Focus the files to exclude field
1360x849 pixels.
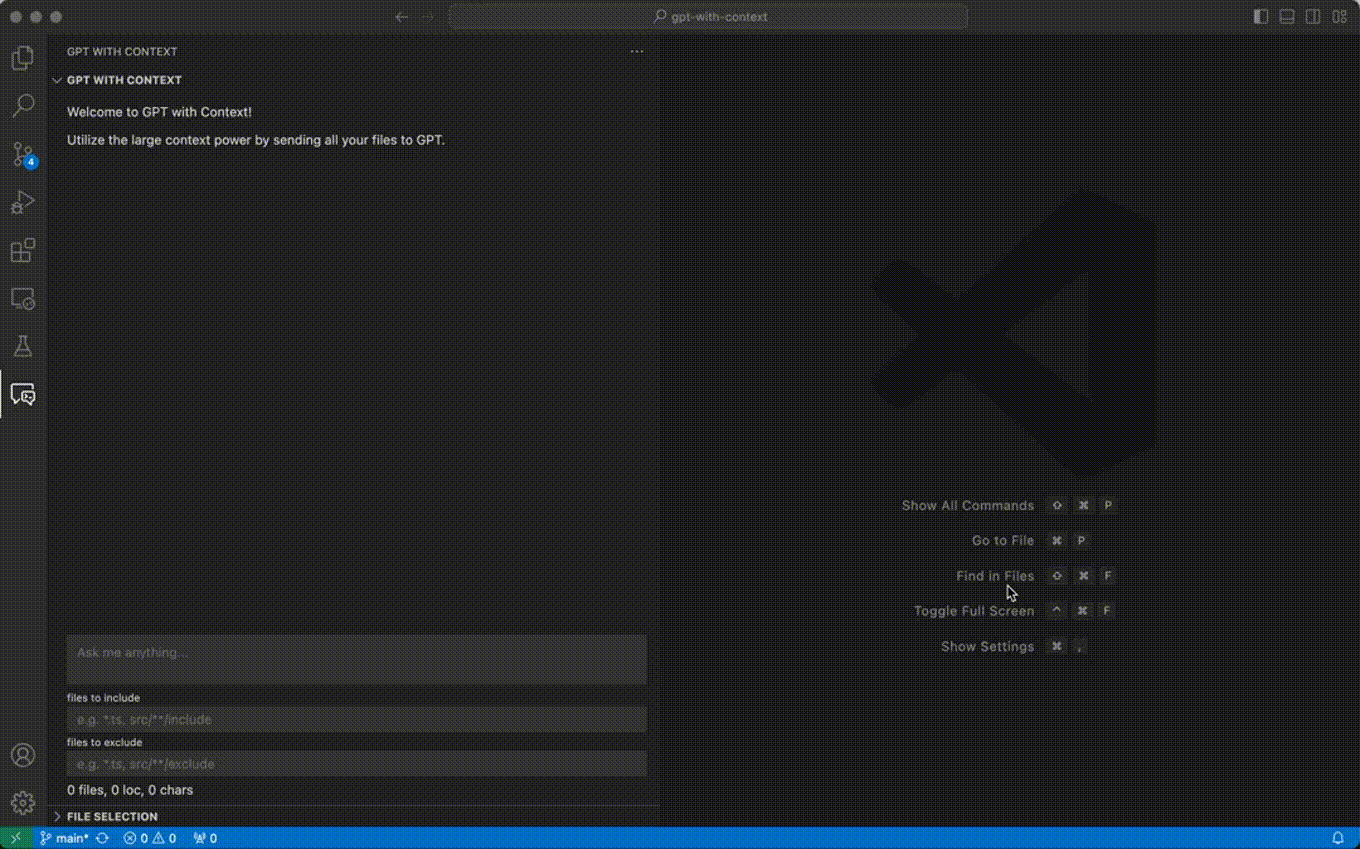(357, 764)
